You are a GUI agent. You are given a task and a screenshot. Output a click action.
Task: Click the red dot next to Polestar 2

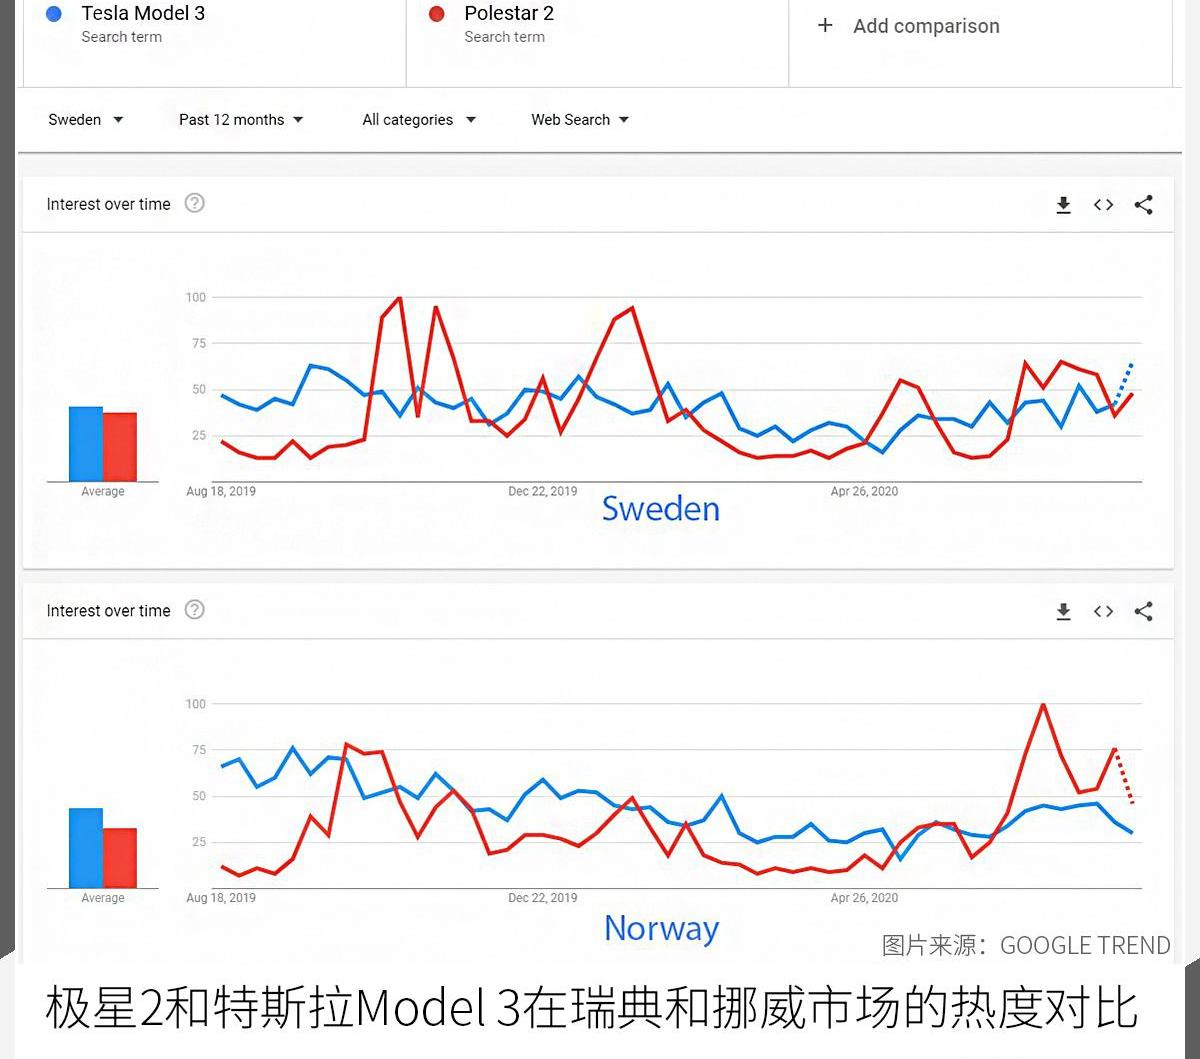[437, 14]
